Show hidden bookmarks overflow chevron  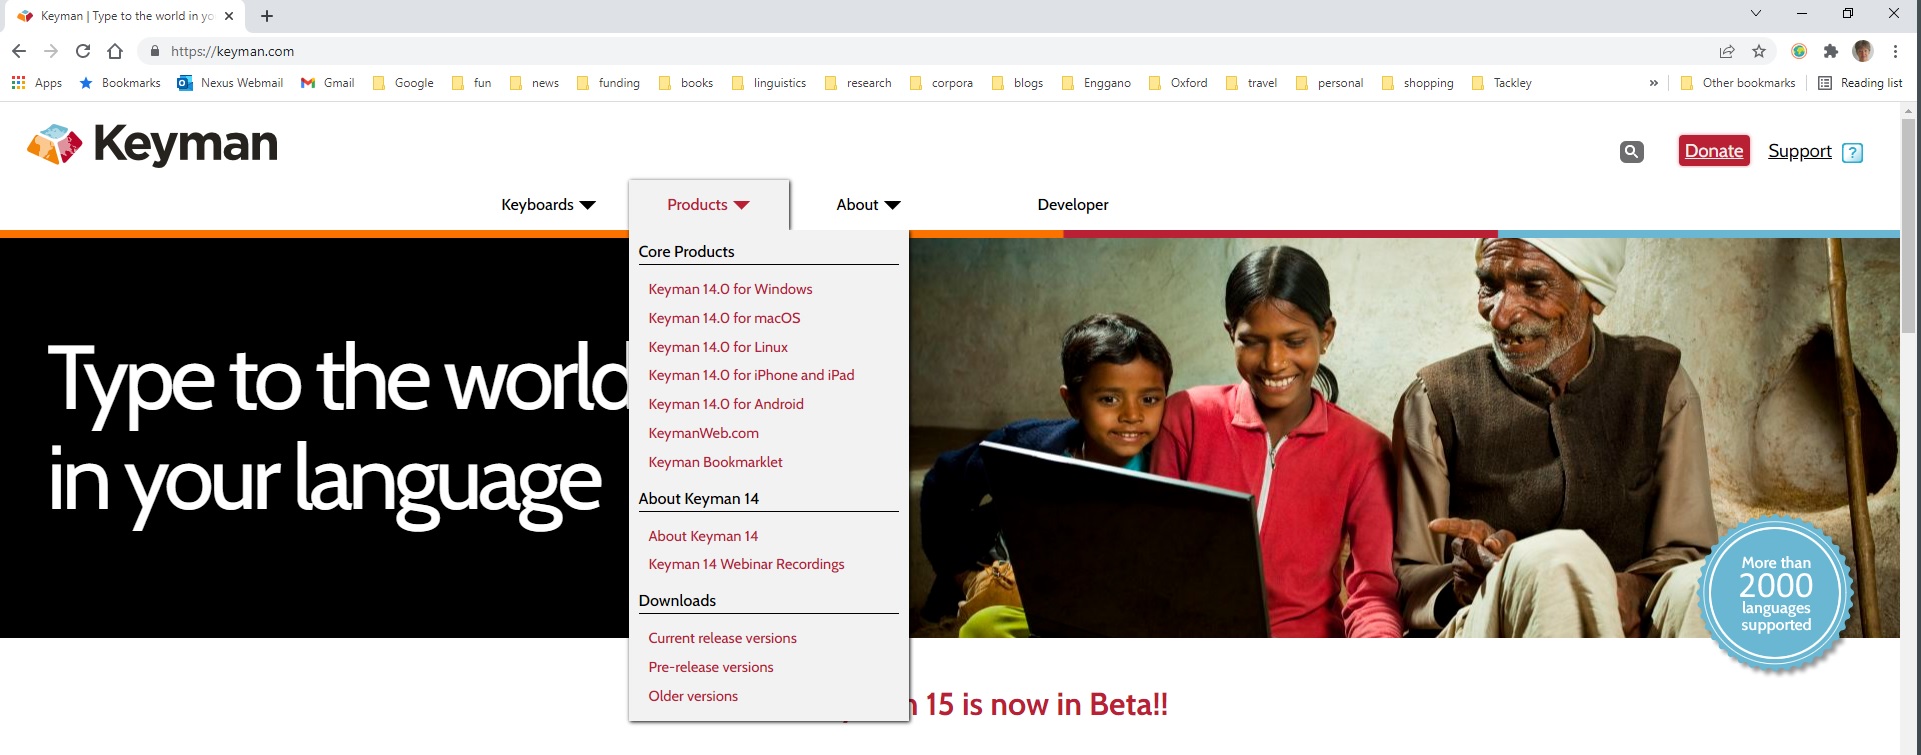1653,83
